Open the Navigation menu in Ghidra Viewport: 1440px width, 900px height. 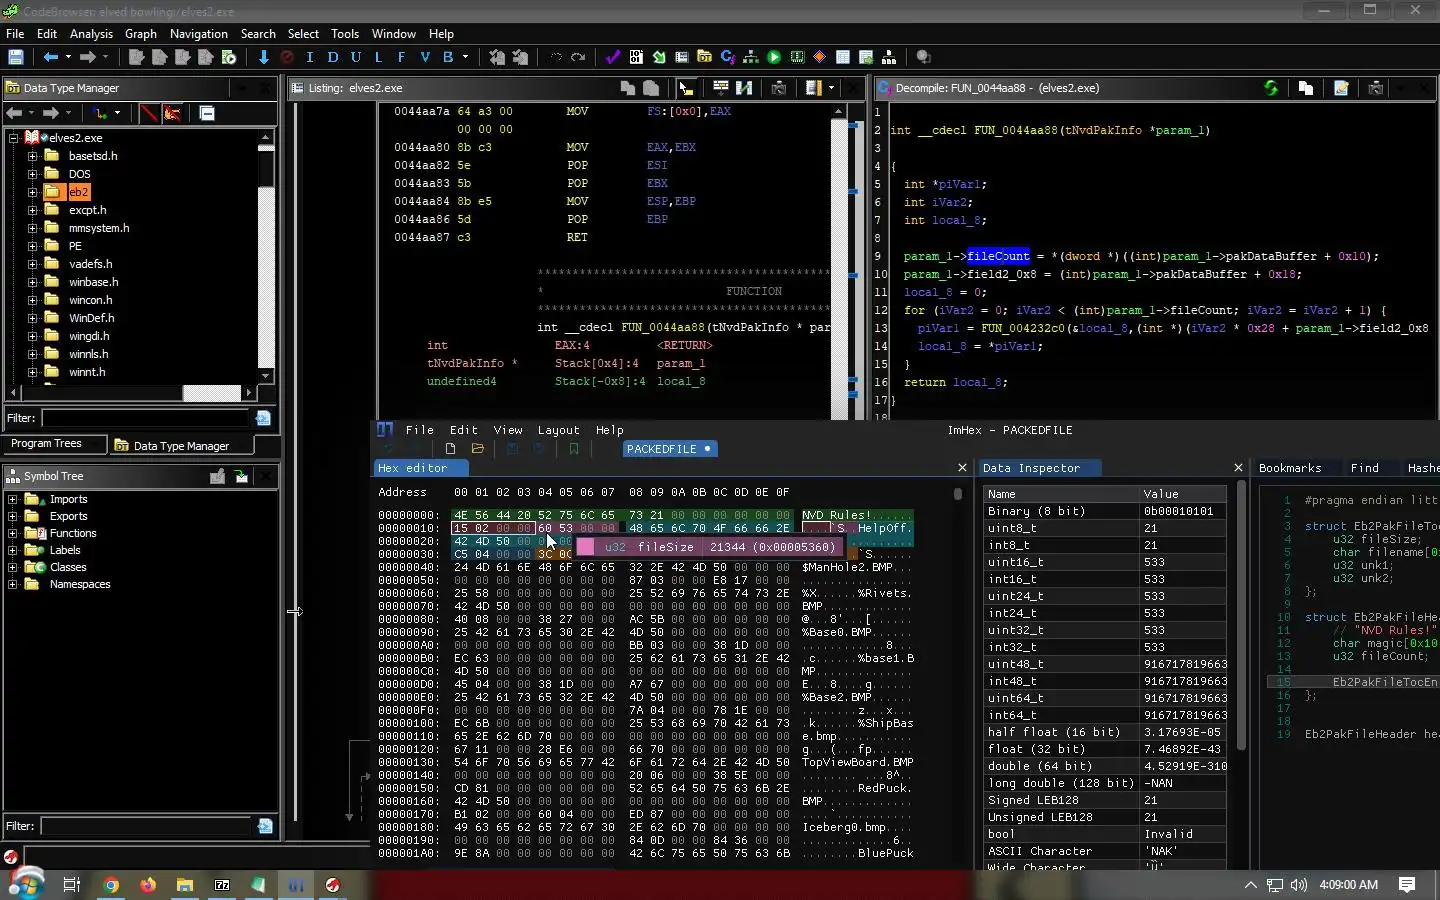[x=199, y=34]
